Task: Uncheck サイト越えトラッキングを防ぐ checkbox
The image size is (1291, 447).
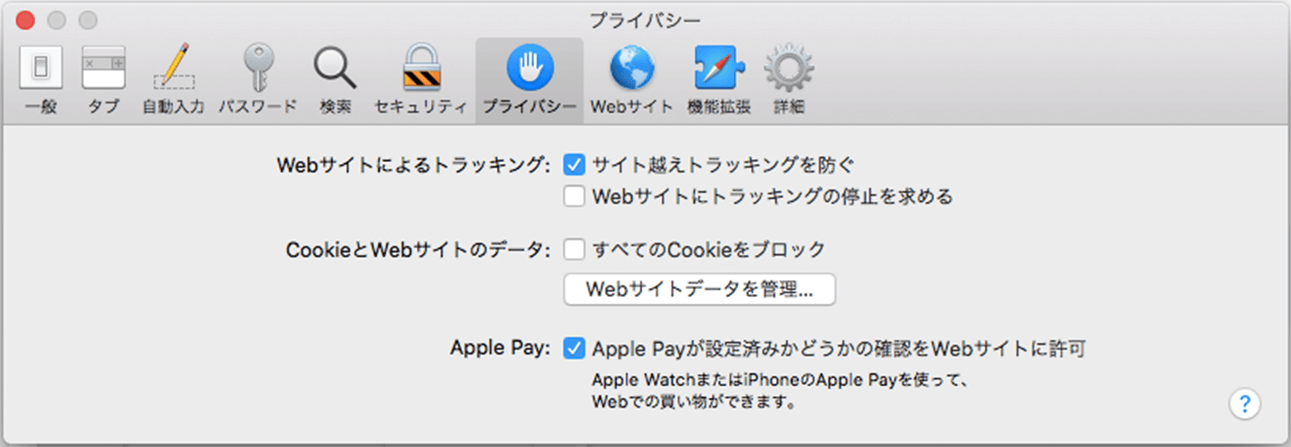Action: point(574,164)
